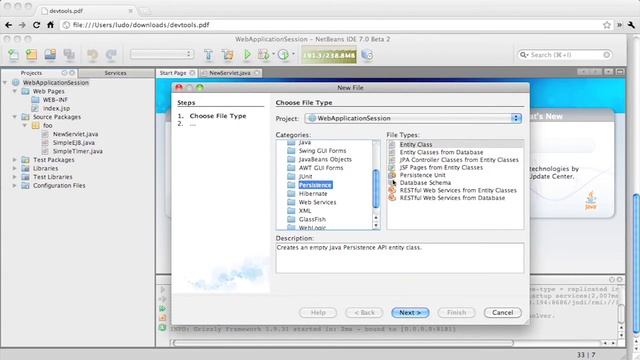Image resolution: width=640 pixels, height=360 pixels.
Task: Select JSF Pages from Entity Classes
Action: coord(441,168)
